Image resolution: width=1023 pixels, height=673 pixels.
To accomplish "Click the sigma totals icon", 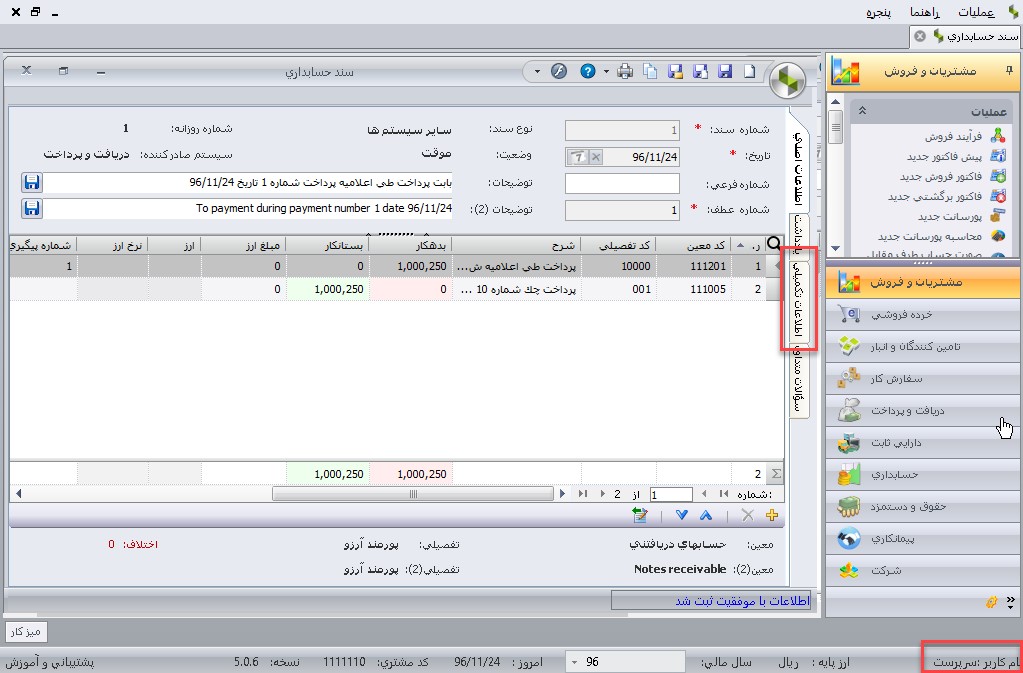I will (776, 474).
